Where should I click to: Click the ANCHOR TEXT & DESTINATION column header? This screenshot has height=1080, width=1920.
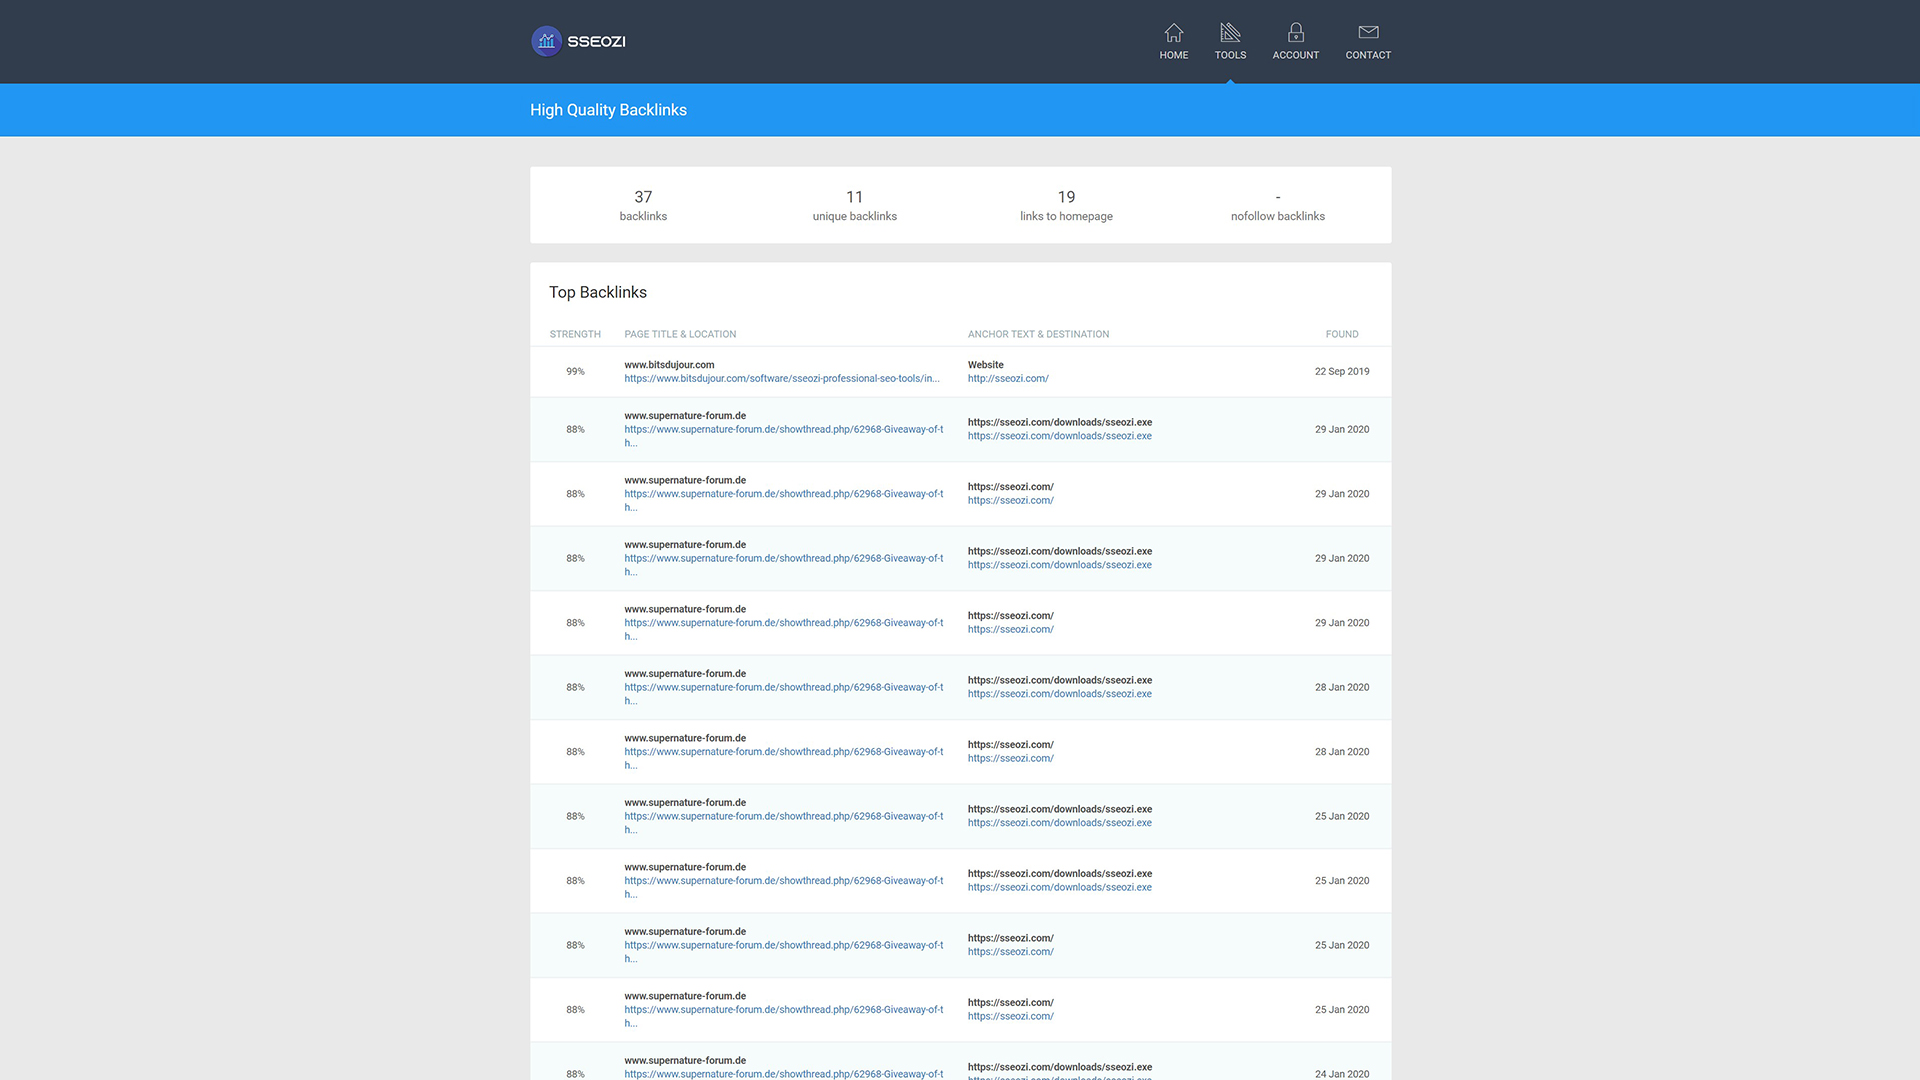point(1038,334)
